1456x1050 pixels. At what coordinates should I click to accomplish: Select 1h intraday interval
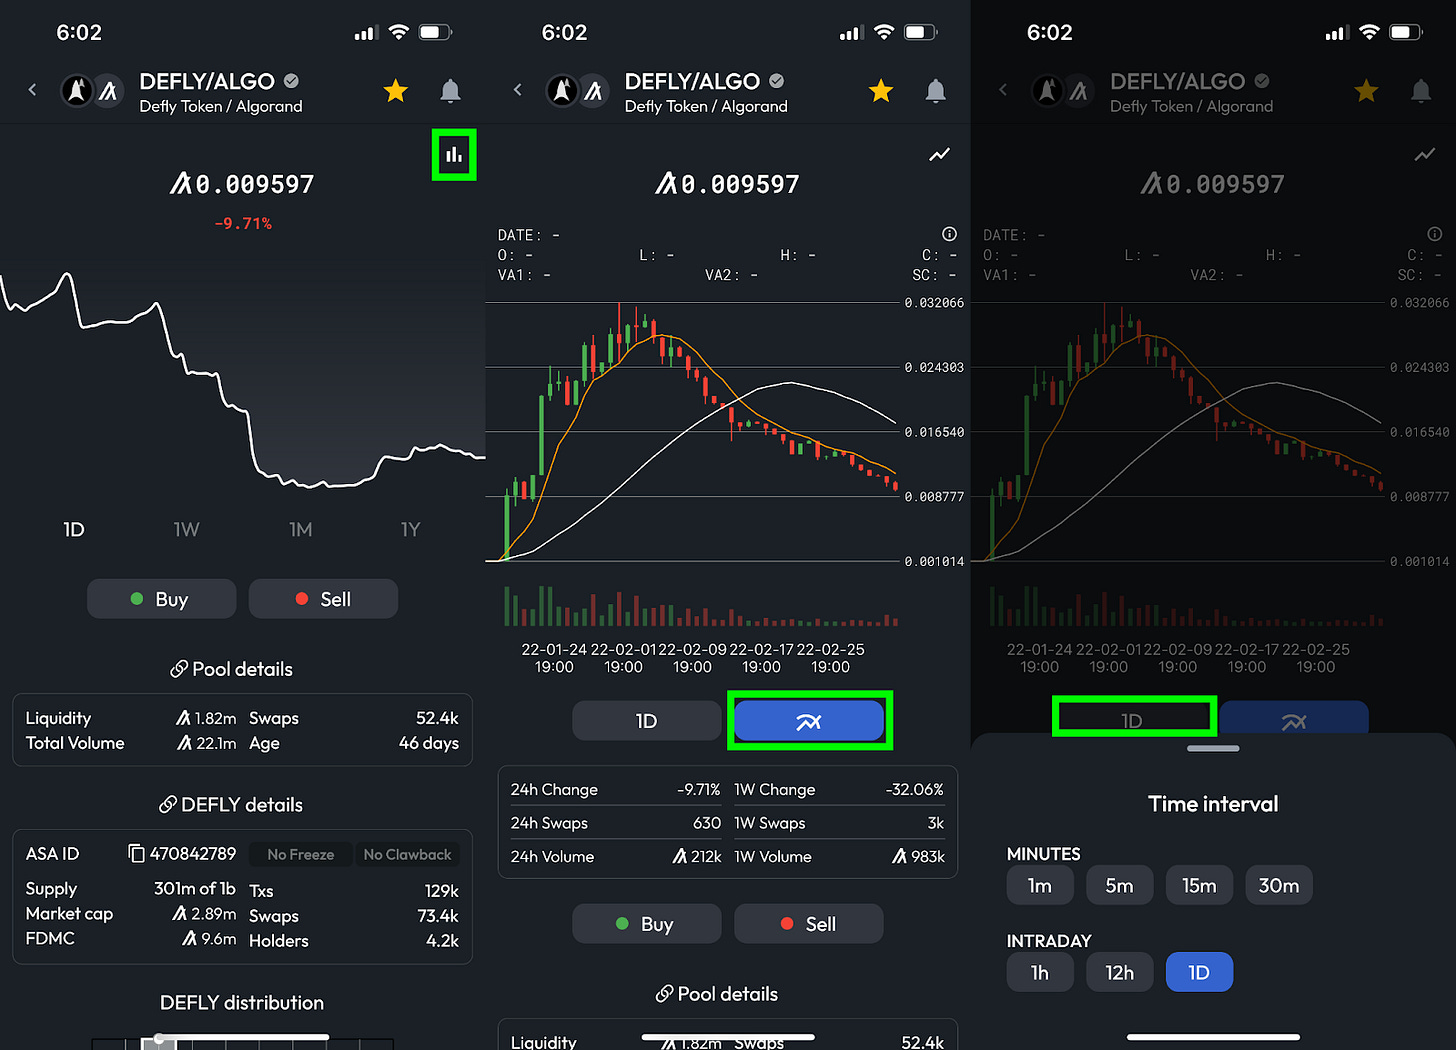1040,972
